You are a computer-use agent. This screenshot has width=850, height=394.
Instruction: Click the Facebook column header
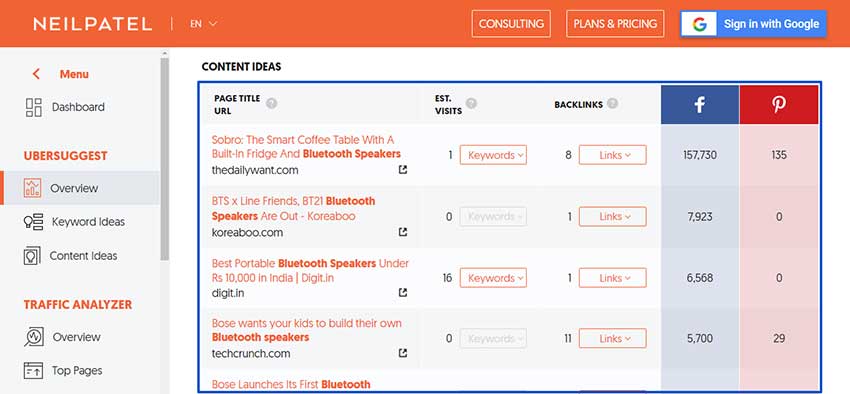[x=700, y=105]
